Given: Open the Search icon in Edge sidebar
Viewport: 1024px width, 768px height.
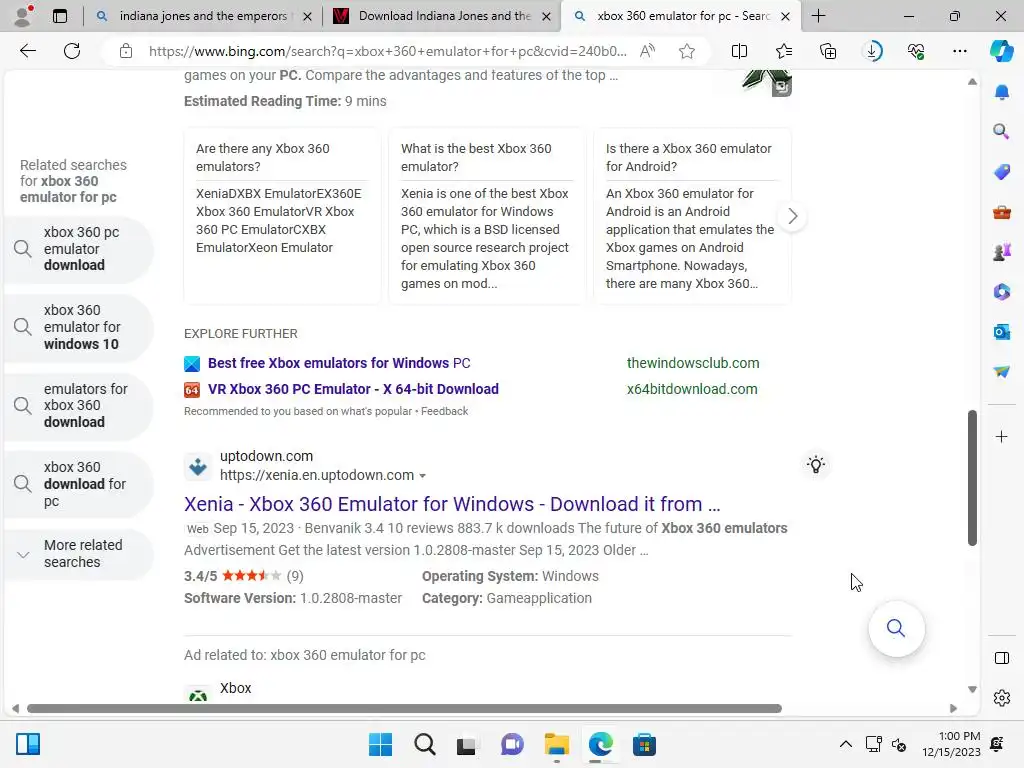Looking at the screenshot, I should coord(1002,131).
